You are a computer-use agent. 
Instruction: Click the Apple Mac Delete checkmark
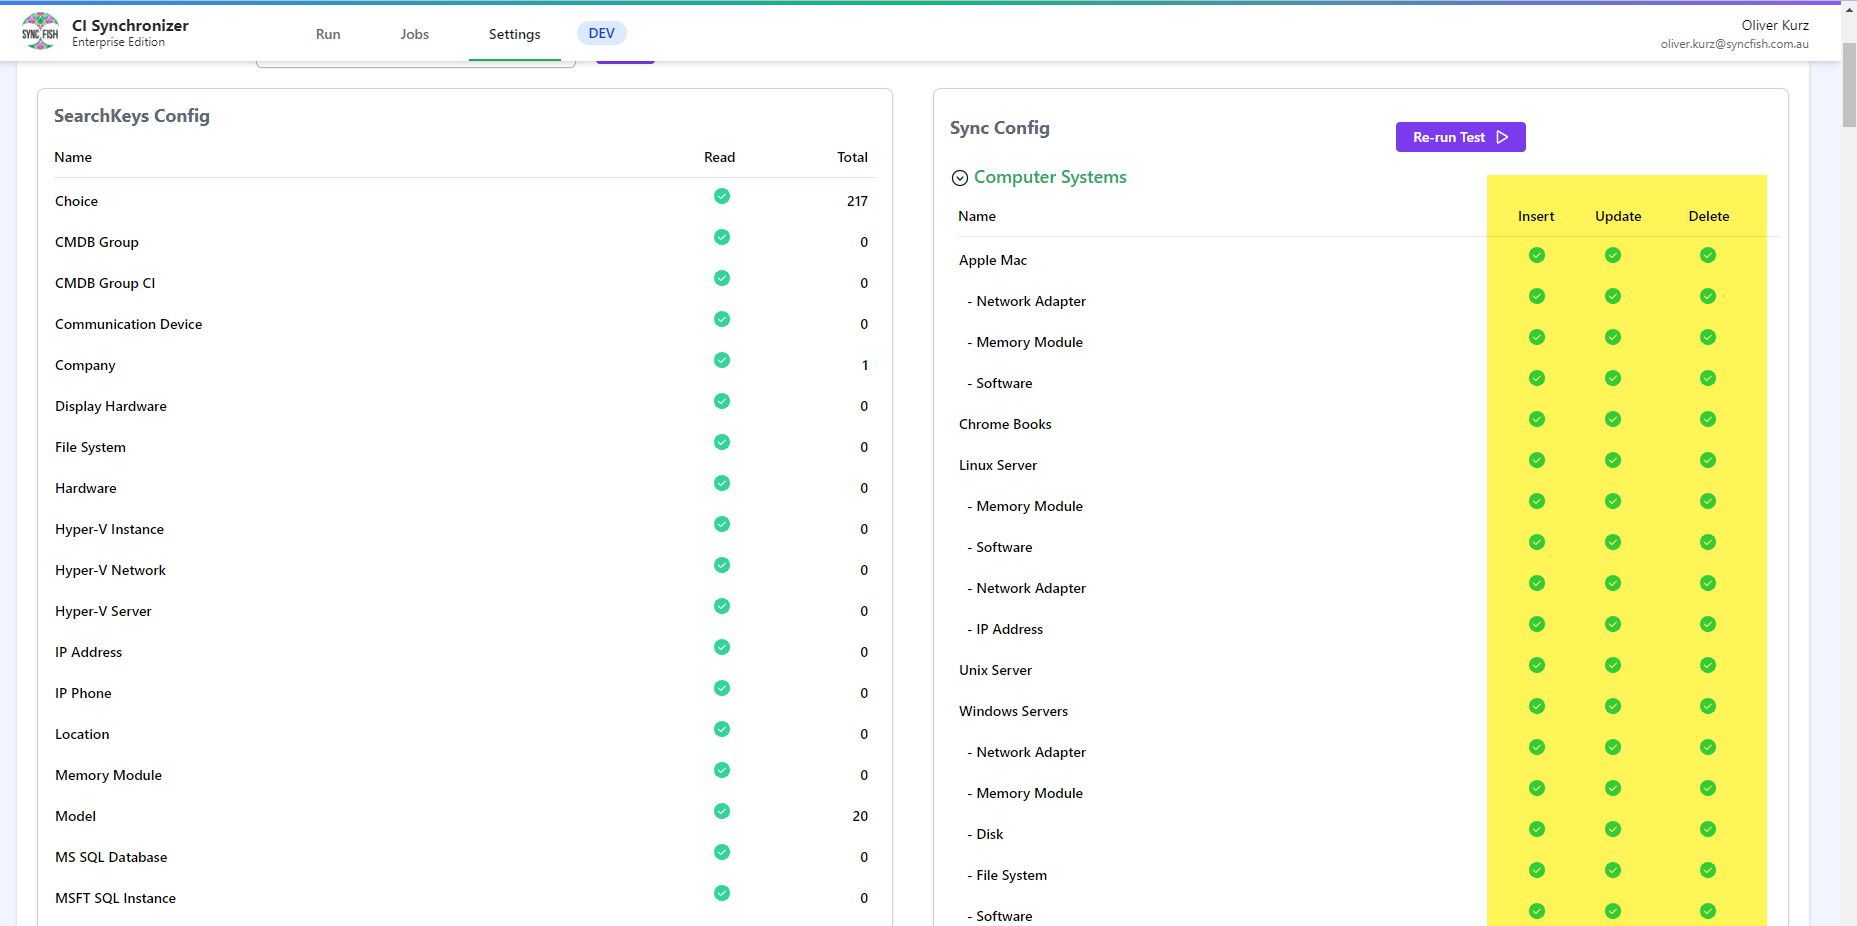[x=1708, y=255]
